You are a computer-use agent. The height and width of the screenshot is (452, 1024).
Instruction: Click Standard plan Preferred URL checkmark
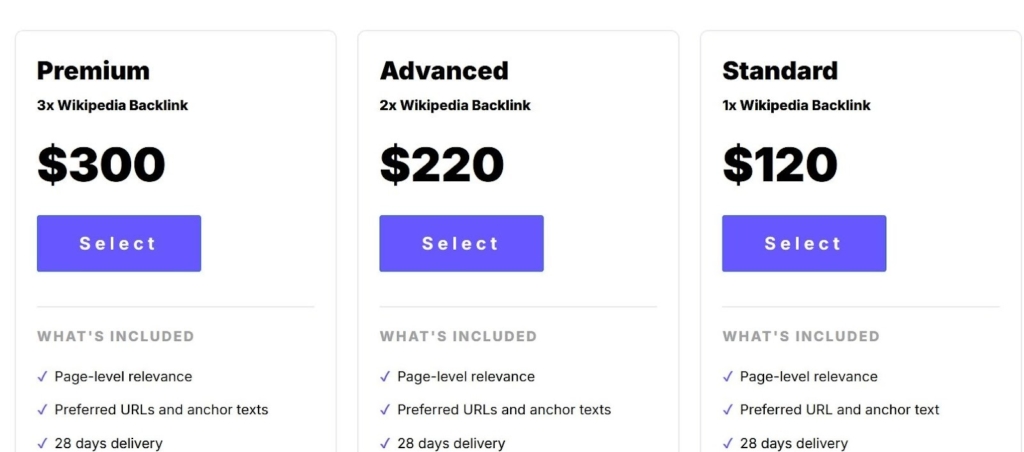(x=728, y=410)
